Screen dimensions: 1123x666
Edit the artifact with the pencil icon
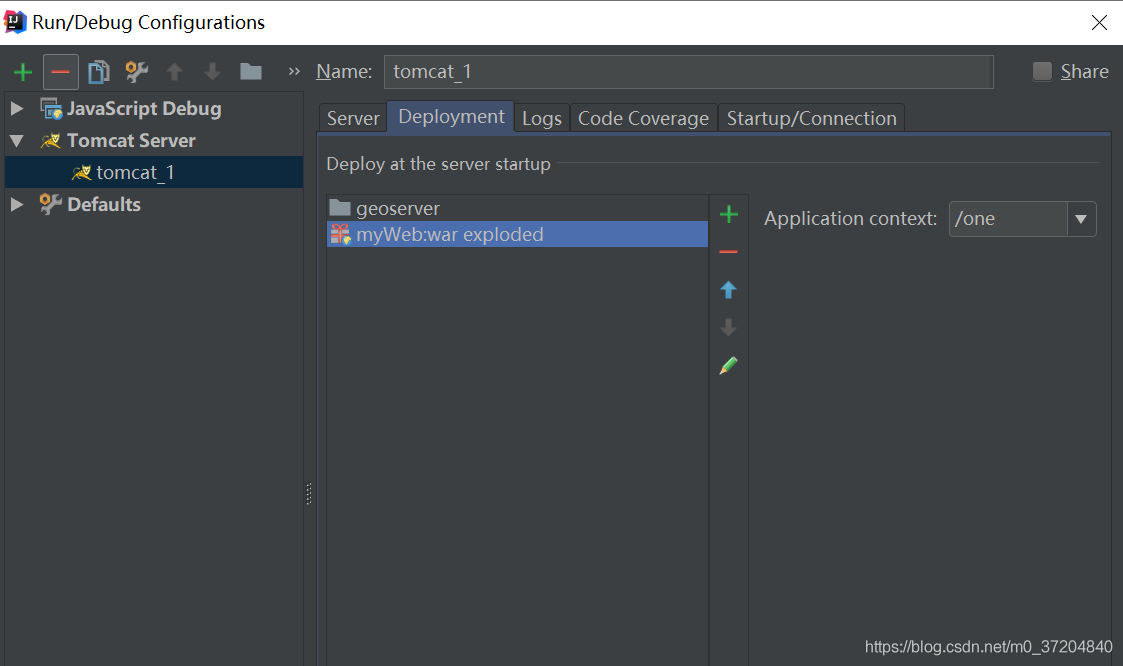(x=729, y=366)
